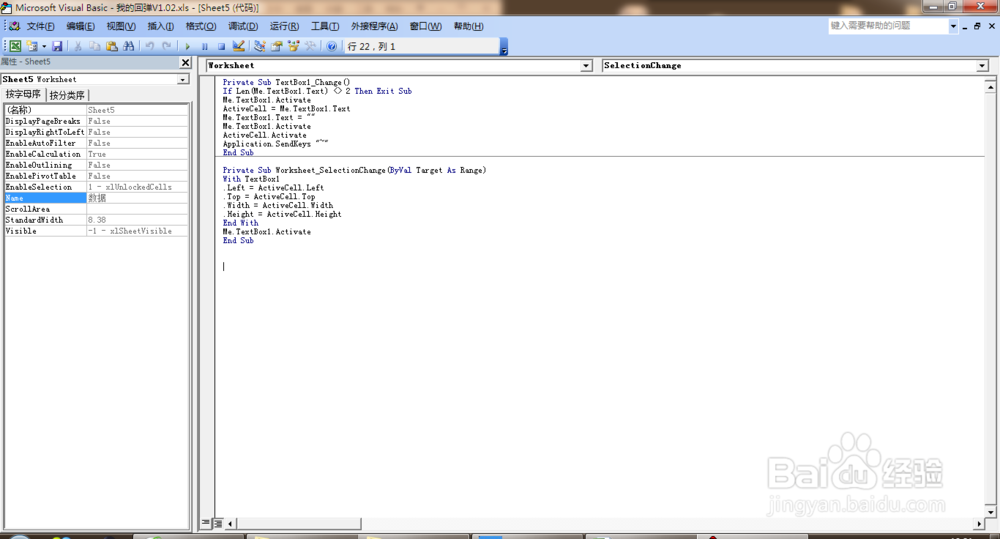This screenshot has height=539, width=1000.
Task: Open the Toolbox icon
Action: pyautogui.click(x=310, y=46)
